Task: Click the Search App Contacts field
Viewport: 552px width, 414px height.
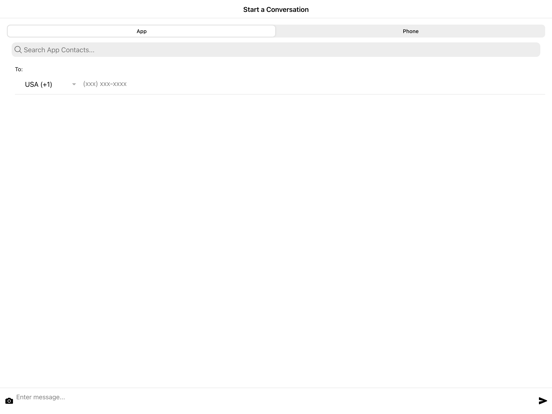Action: click(x=276, y=50)
